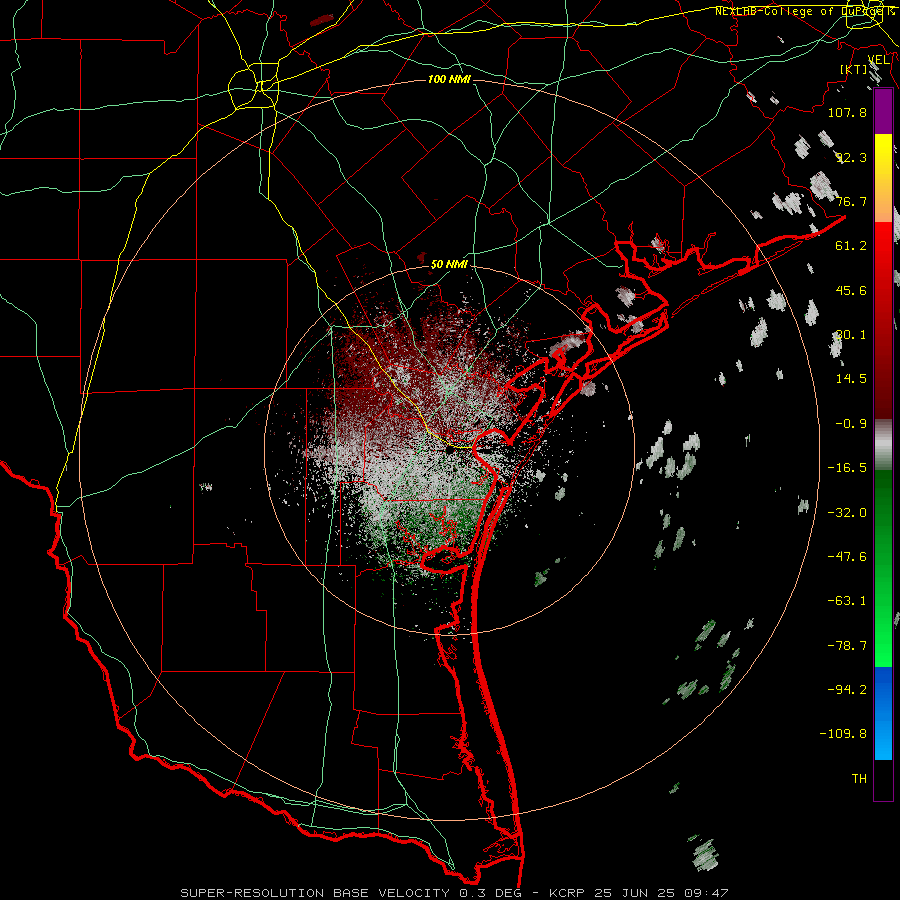
Task: Select the 14.5 velocity scale value
Action: point(851,379)
